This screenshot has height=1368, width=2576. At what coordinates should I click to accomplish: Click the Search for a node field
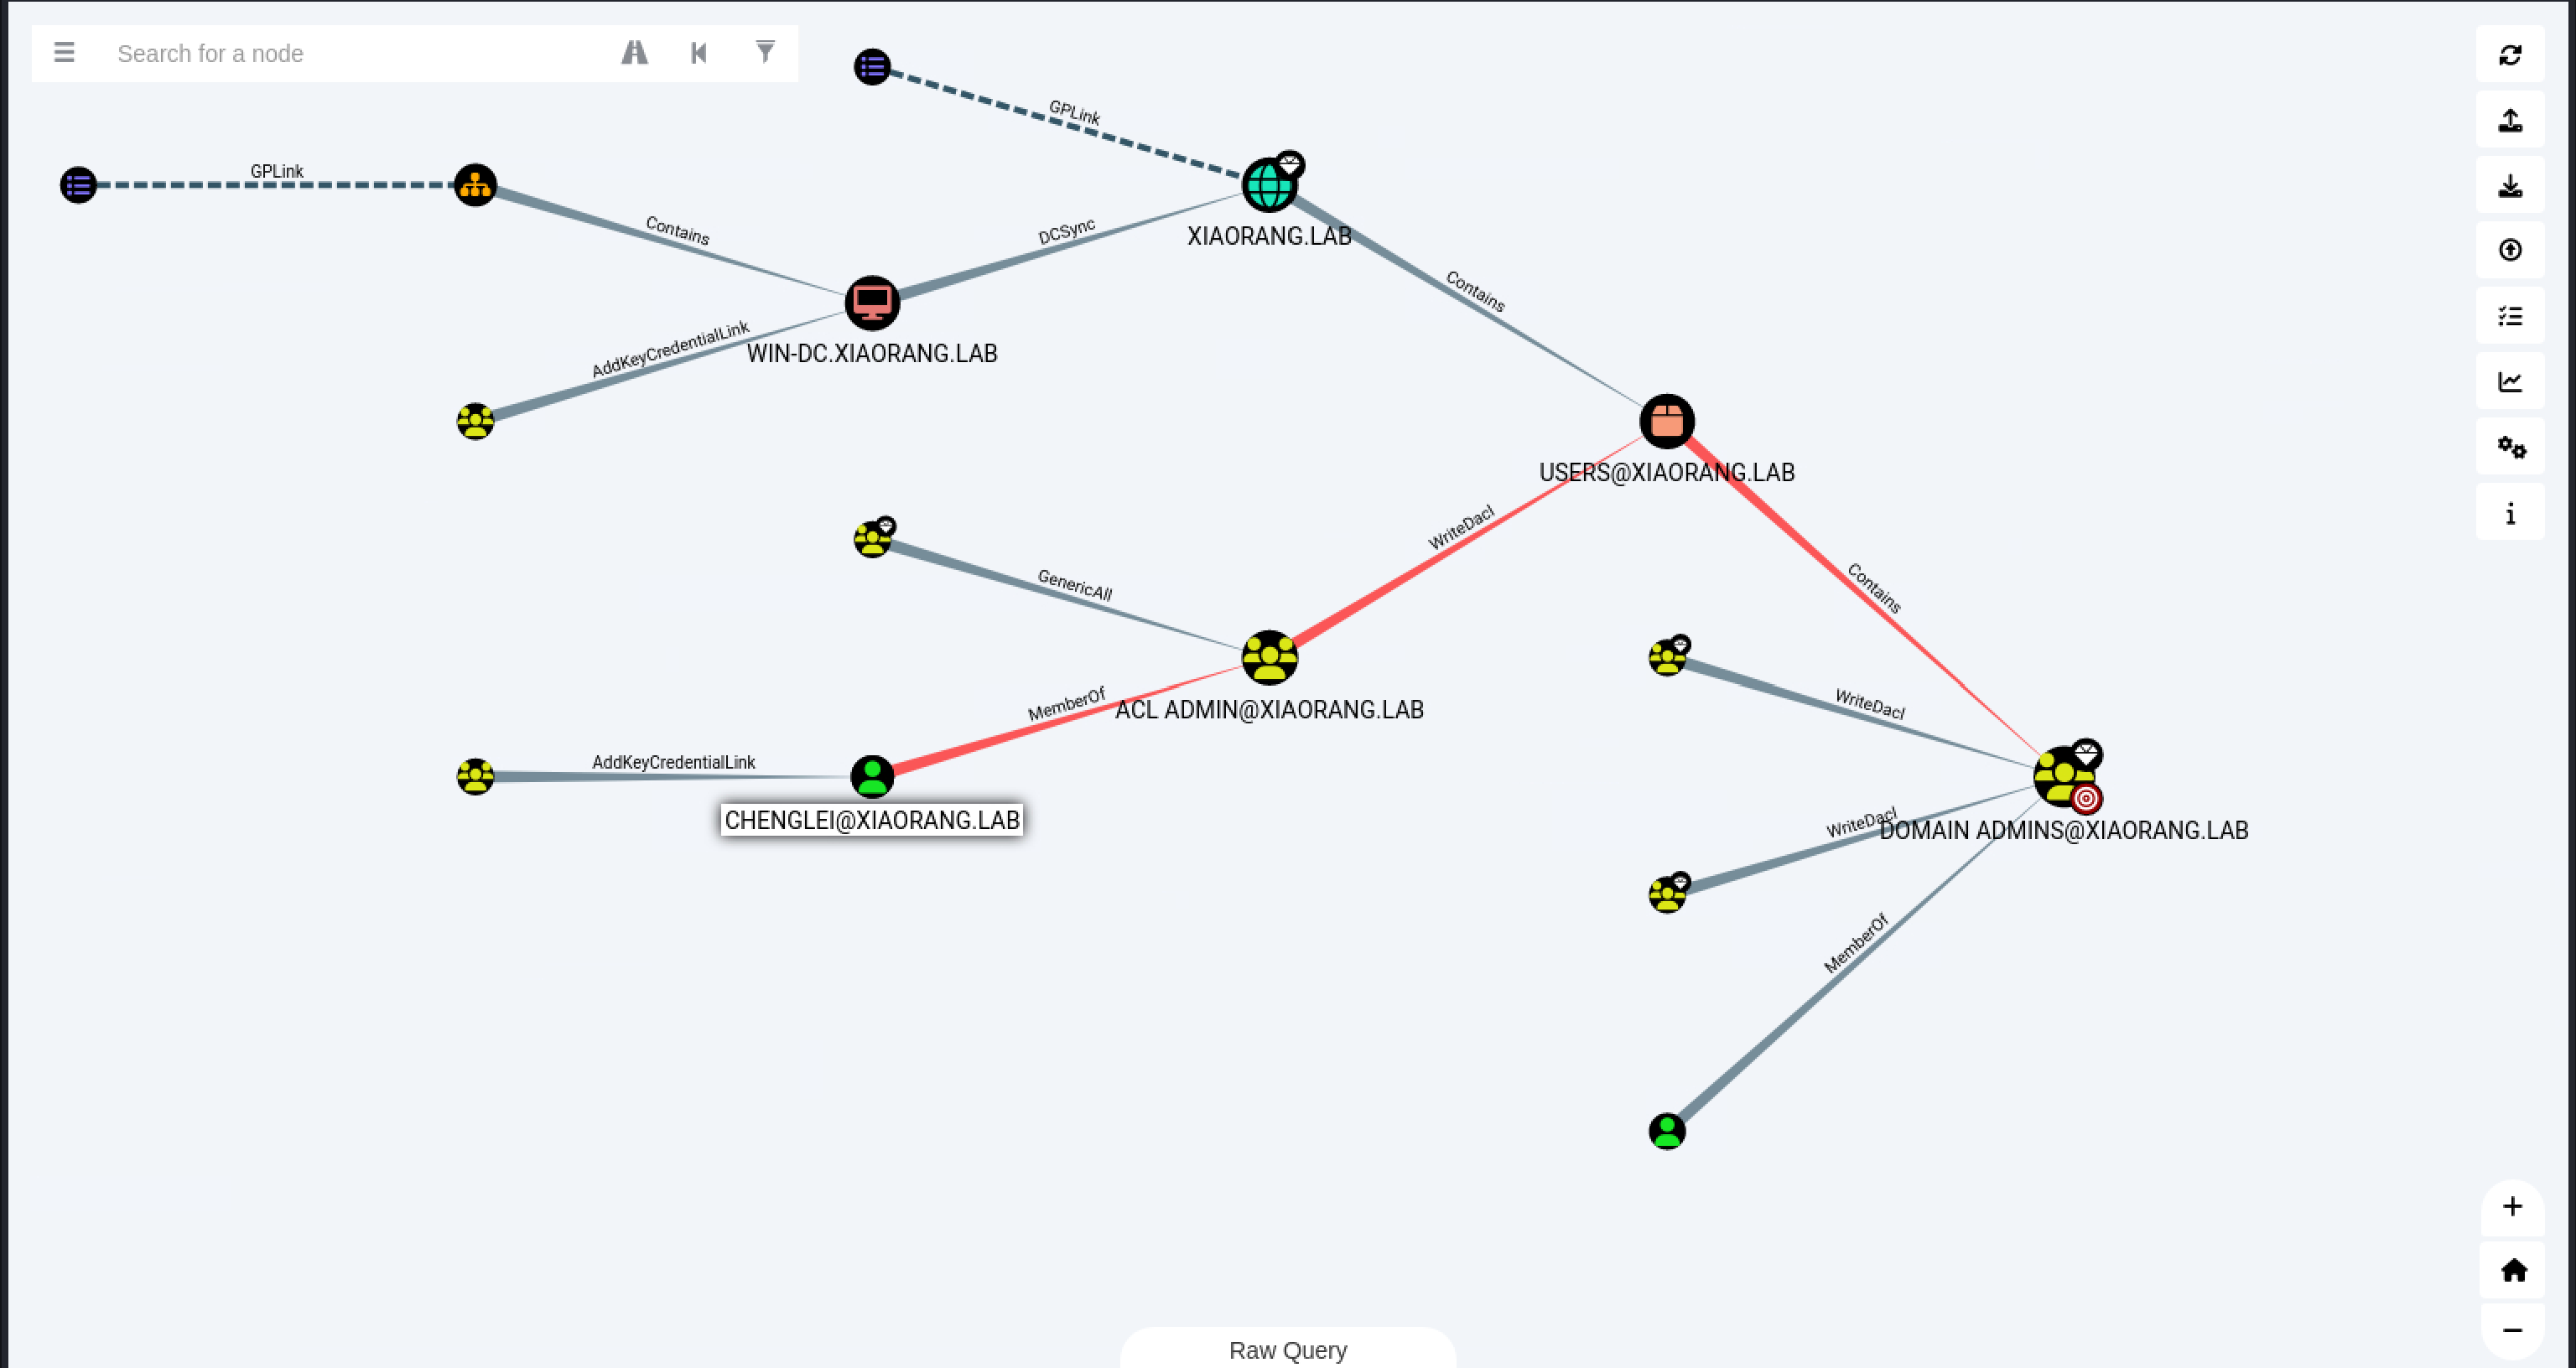point(350,53)
